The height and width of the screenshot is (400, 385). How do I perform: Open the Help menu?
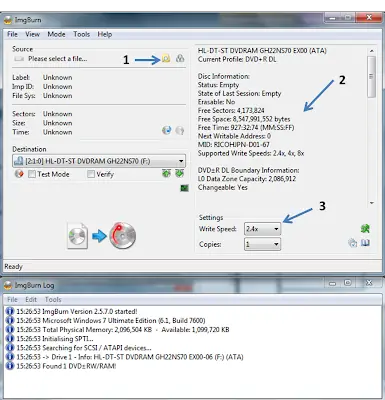105,34
